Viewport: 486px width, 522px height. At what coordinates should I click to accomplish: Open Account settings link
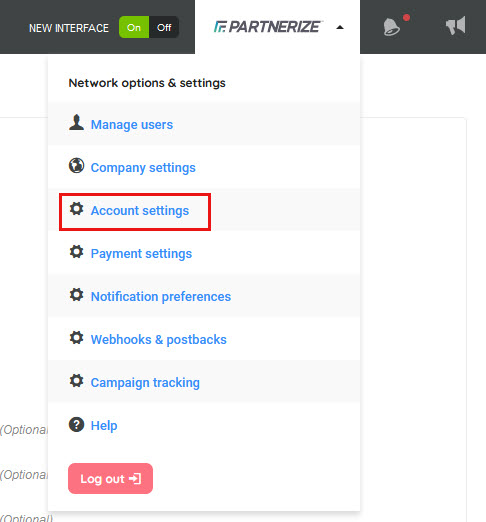pos(140,211)
